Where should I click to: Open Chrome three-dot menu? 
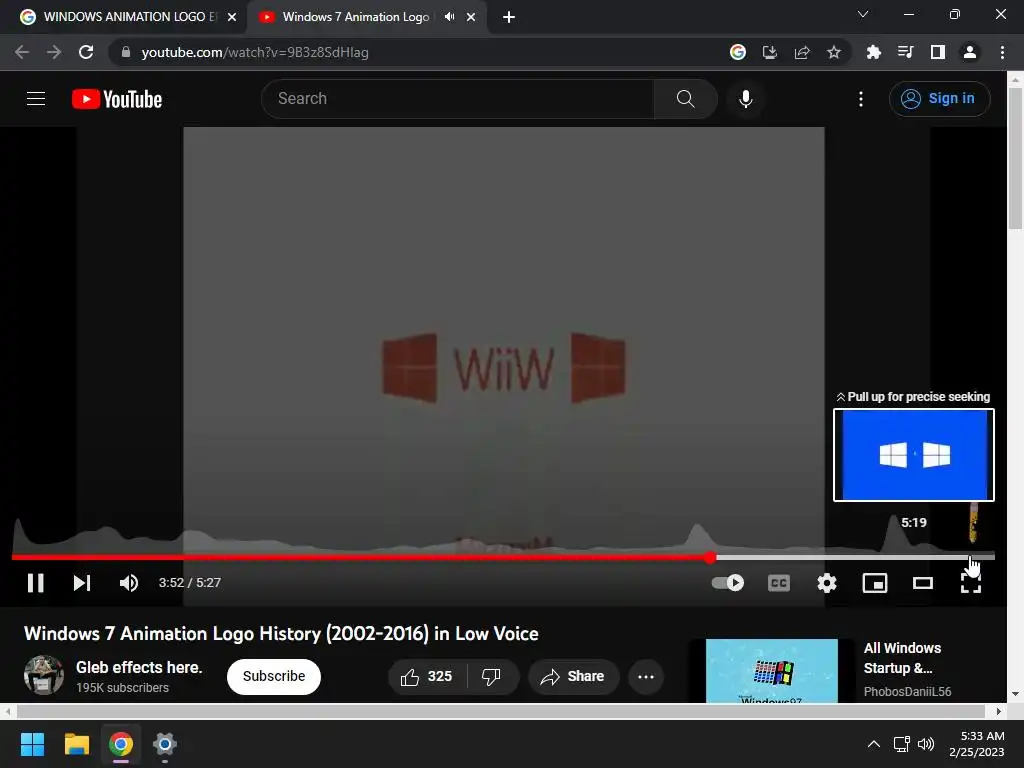pos(1002,52)
